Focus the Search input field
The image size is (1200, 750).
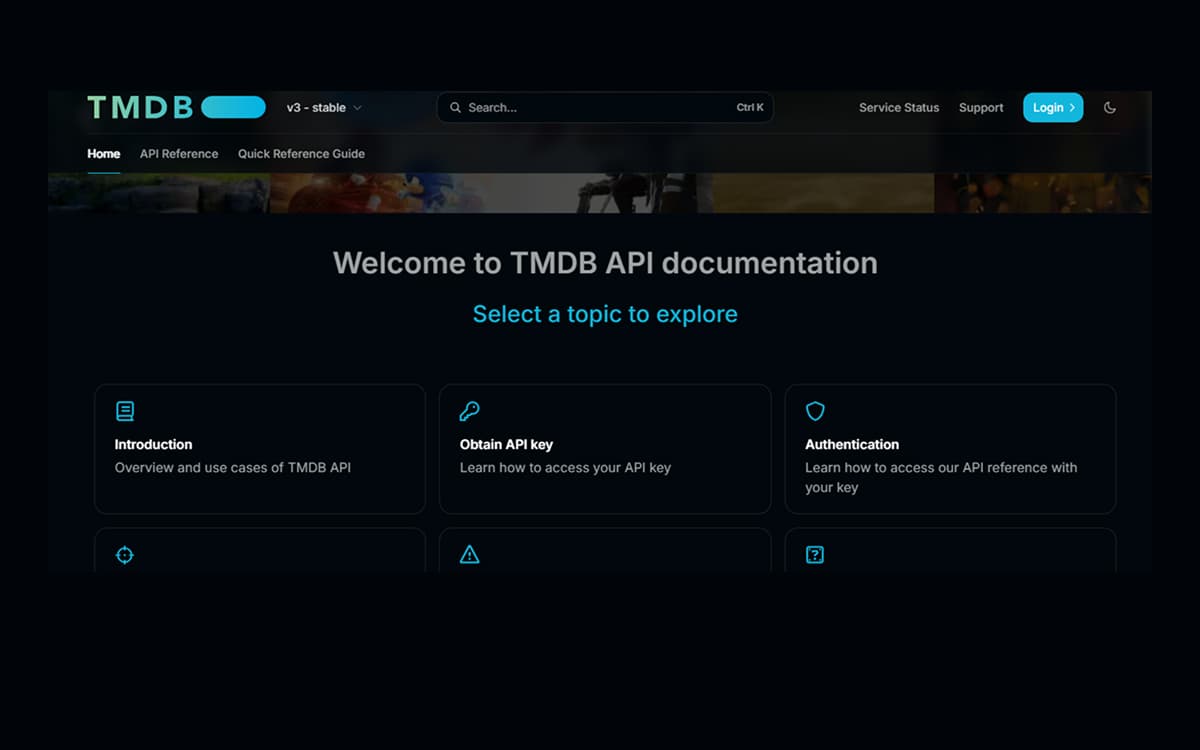(605, 107)
